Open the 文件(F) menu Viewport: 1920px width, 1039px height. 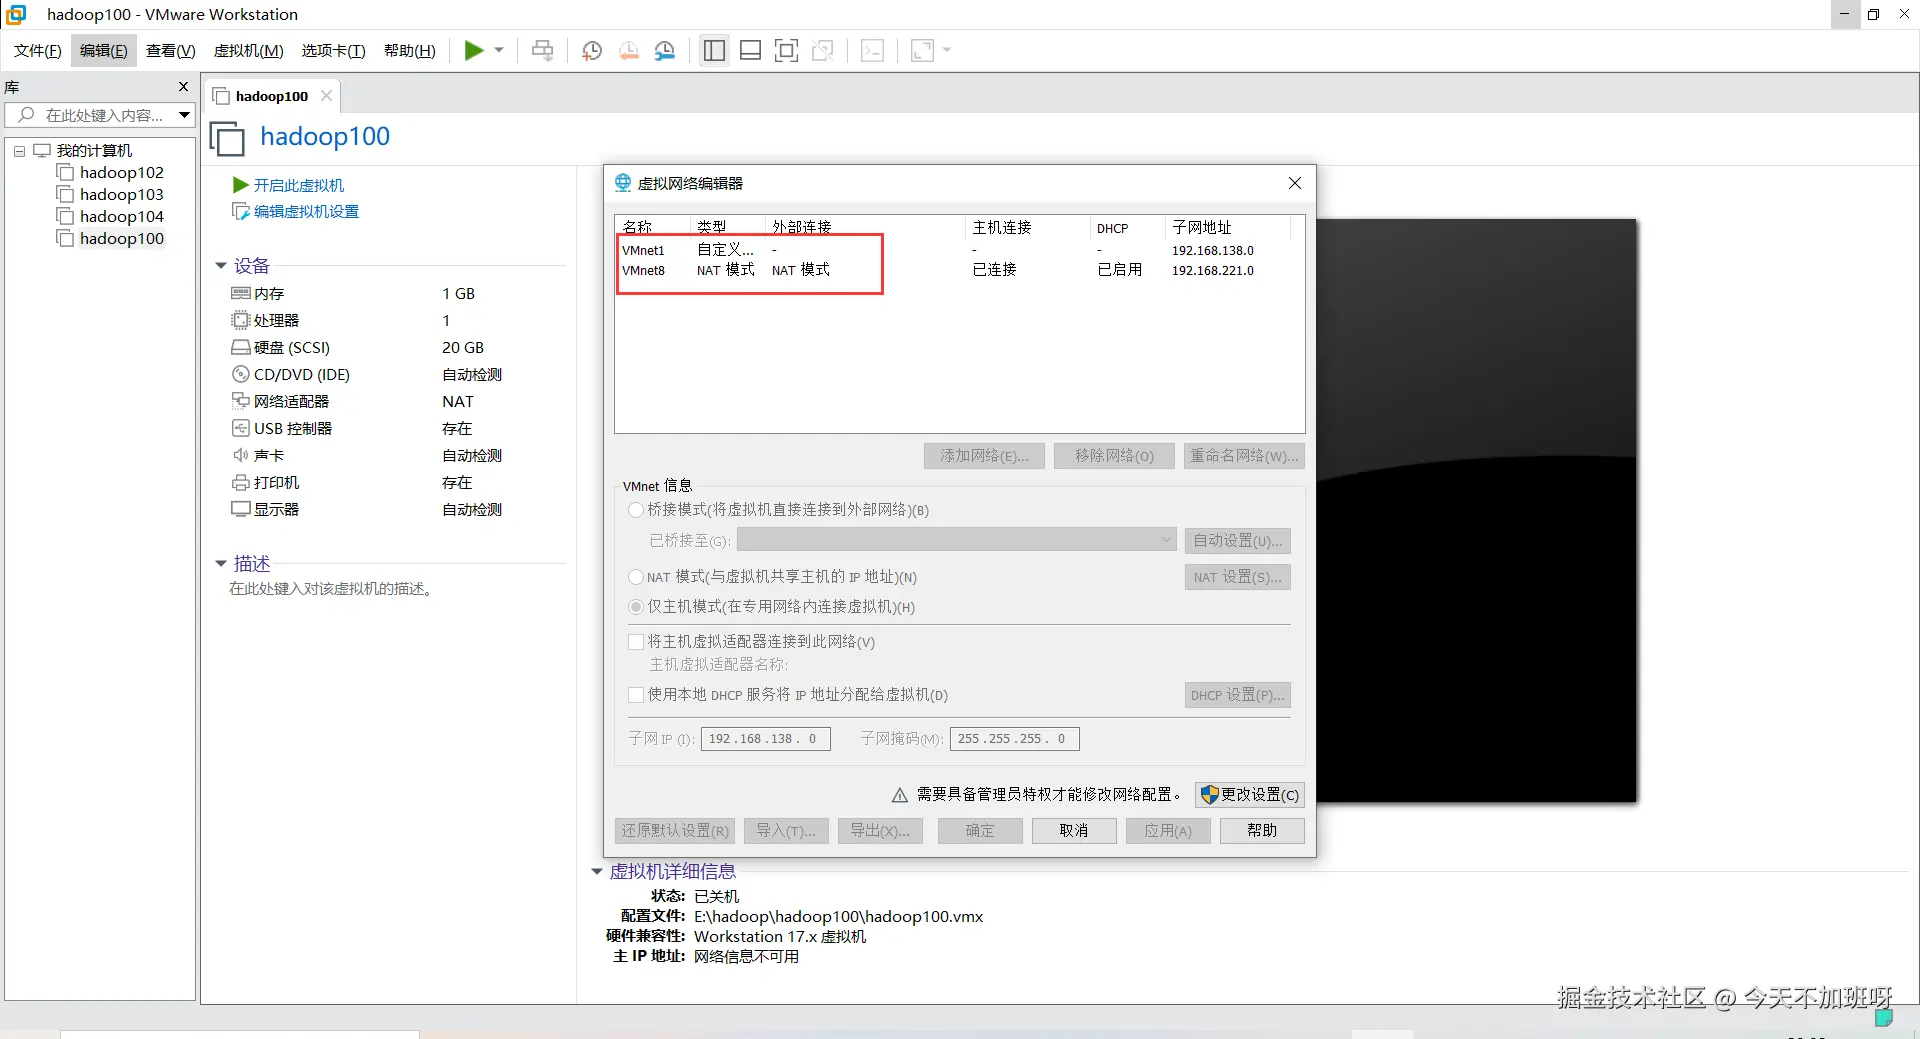pyautogui.click(x=38, y=51)
